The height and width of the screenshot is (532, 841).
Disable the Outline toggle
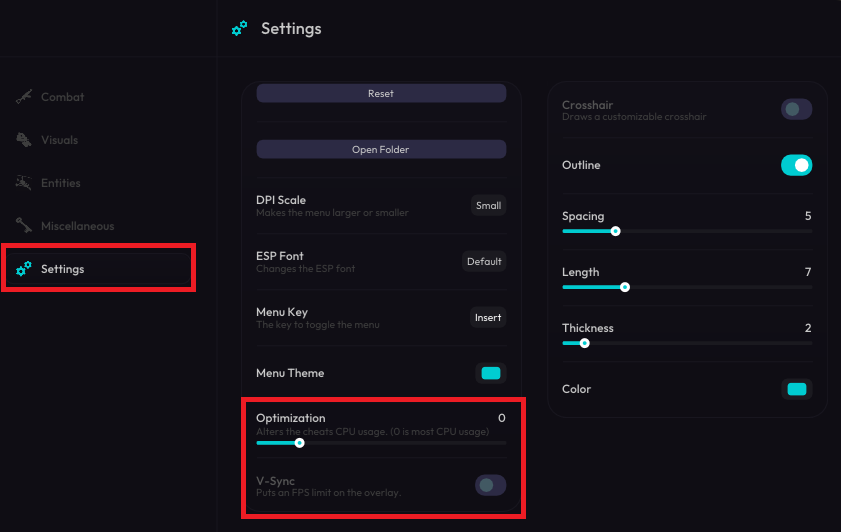[x=796, y=165]
